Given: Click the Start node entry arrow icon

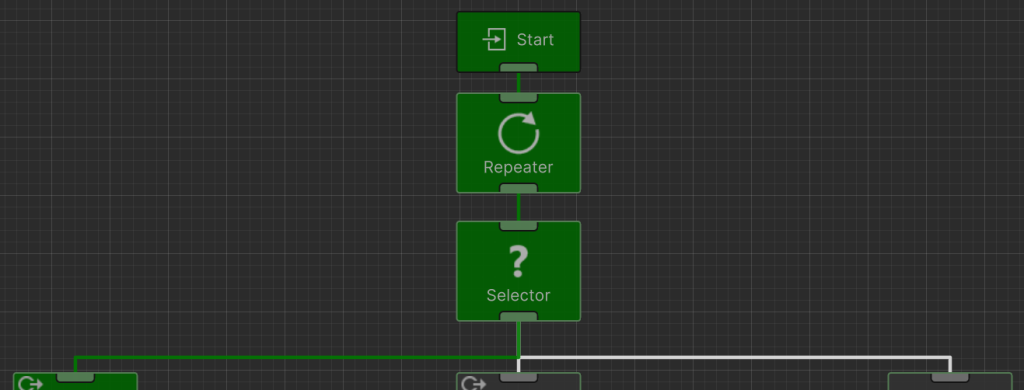Looking at the screenshot, I should [x=494, y=40].
